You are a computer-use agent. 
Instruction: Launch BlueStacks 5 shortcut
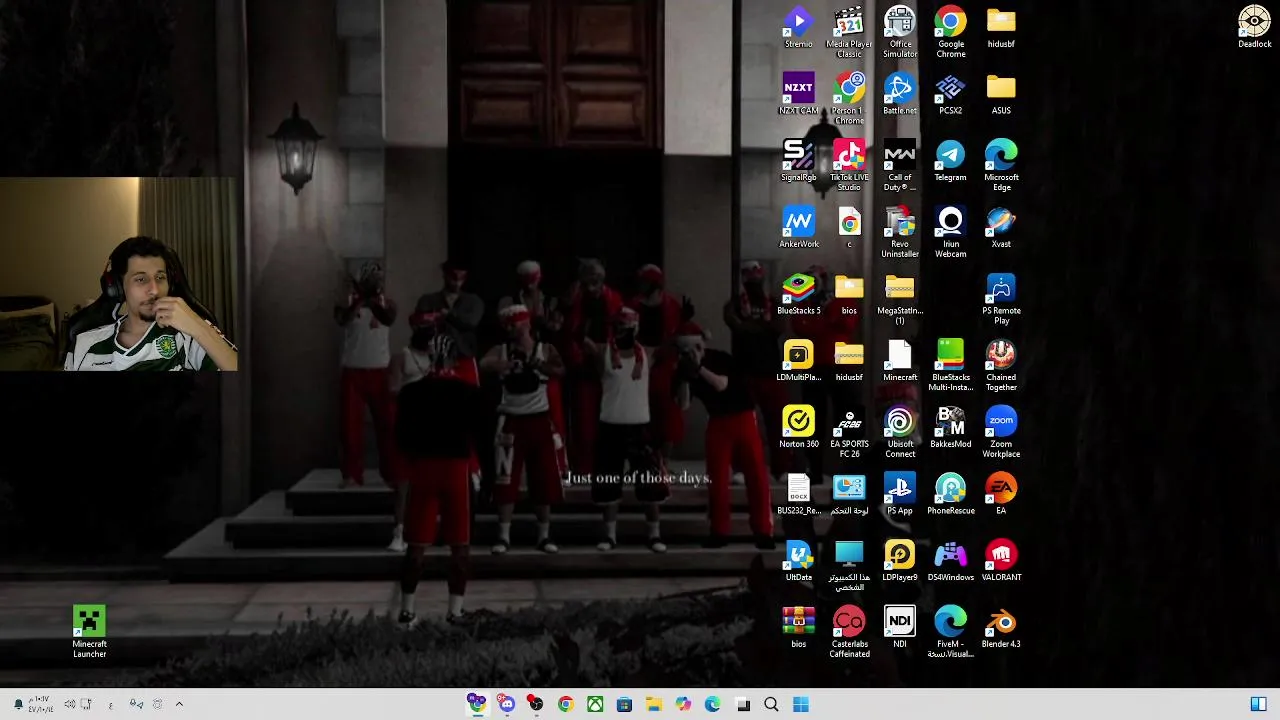pyautogui.click(x=798, y=294)
